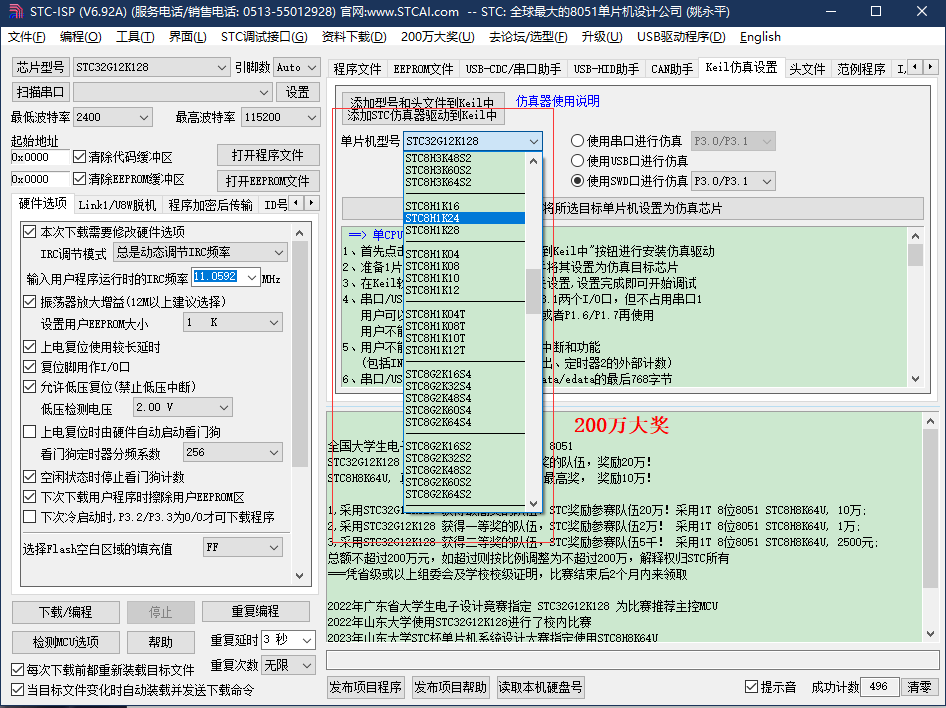Open 看门狗定时器分频系数 256 dropdown
This screenshot has height=708, width=946.
[232, 452]
